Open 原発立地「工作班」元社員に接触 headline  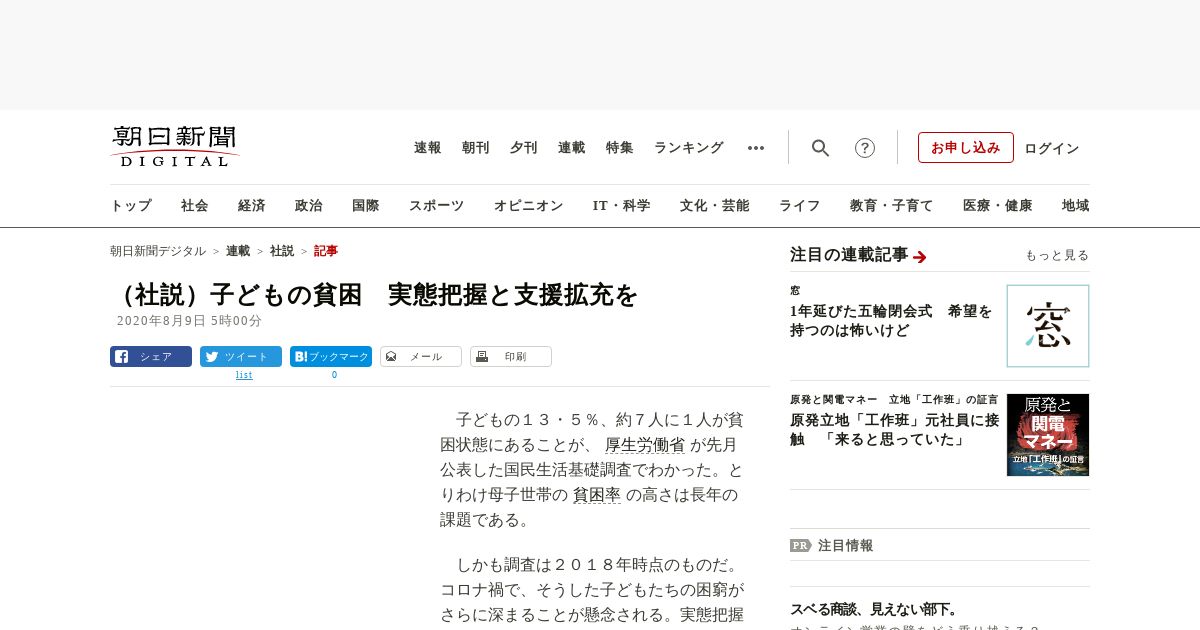(x=894, y=430)
